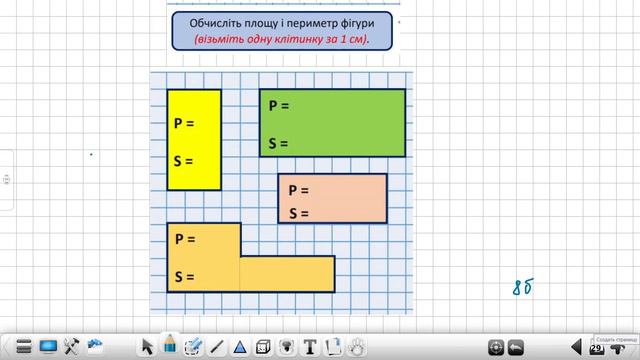
Task: Select the peach pink rectangle figure
Action: [x=332, y=198]
